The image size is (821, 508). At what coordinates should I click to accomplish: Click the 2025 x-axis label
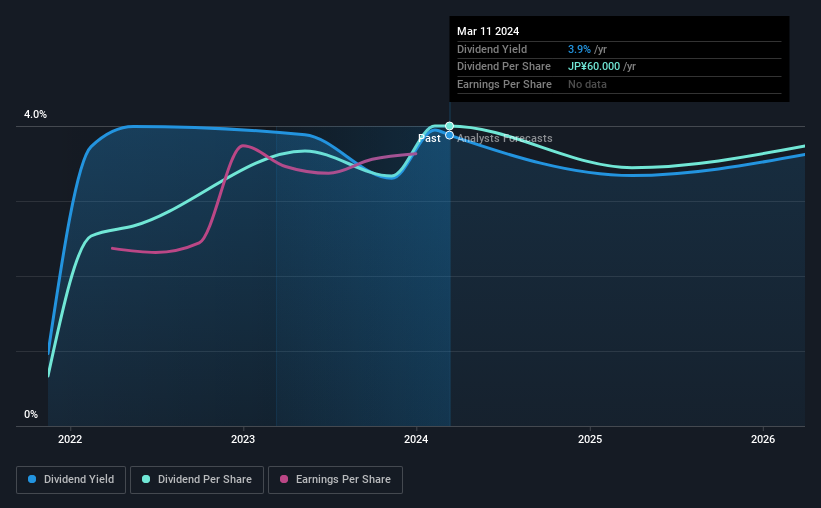point(590,439)
